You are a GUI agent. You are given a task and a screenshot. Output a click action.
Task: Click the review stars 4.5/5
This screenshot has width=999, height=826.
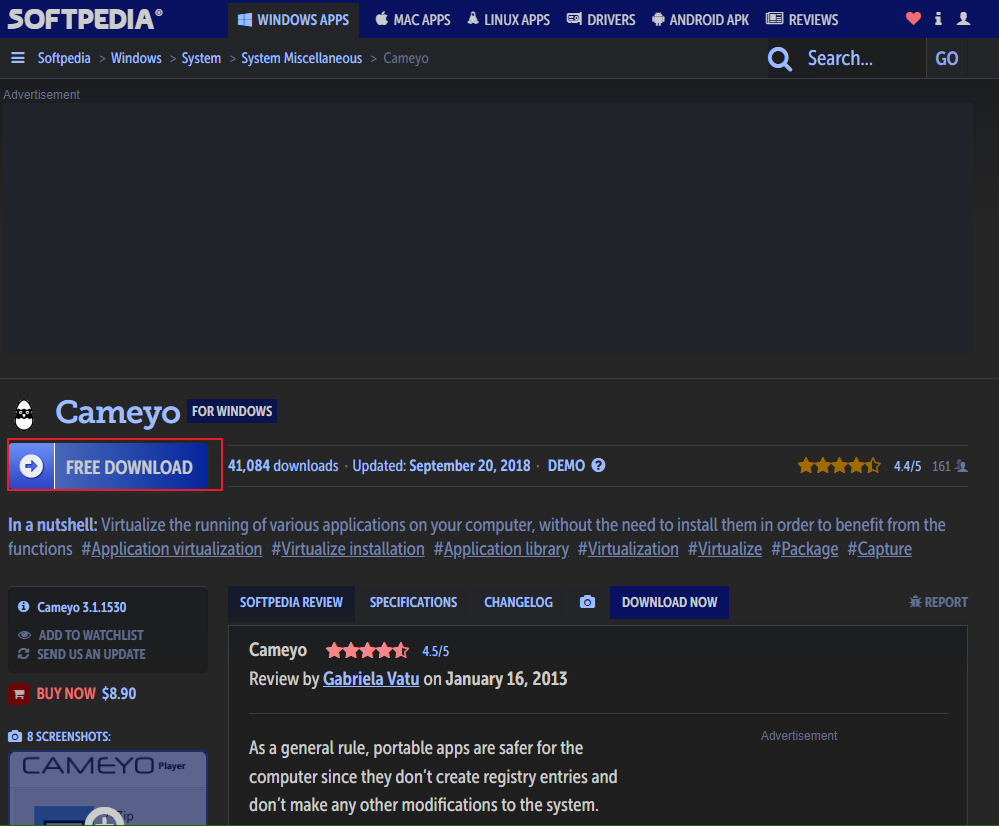click(368, 651)
